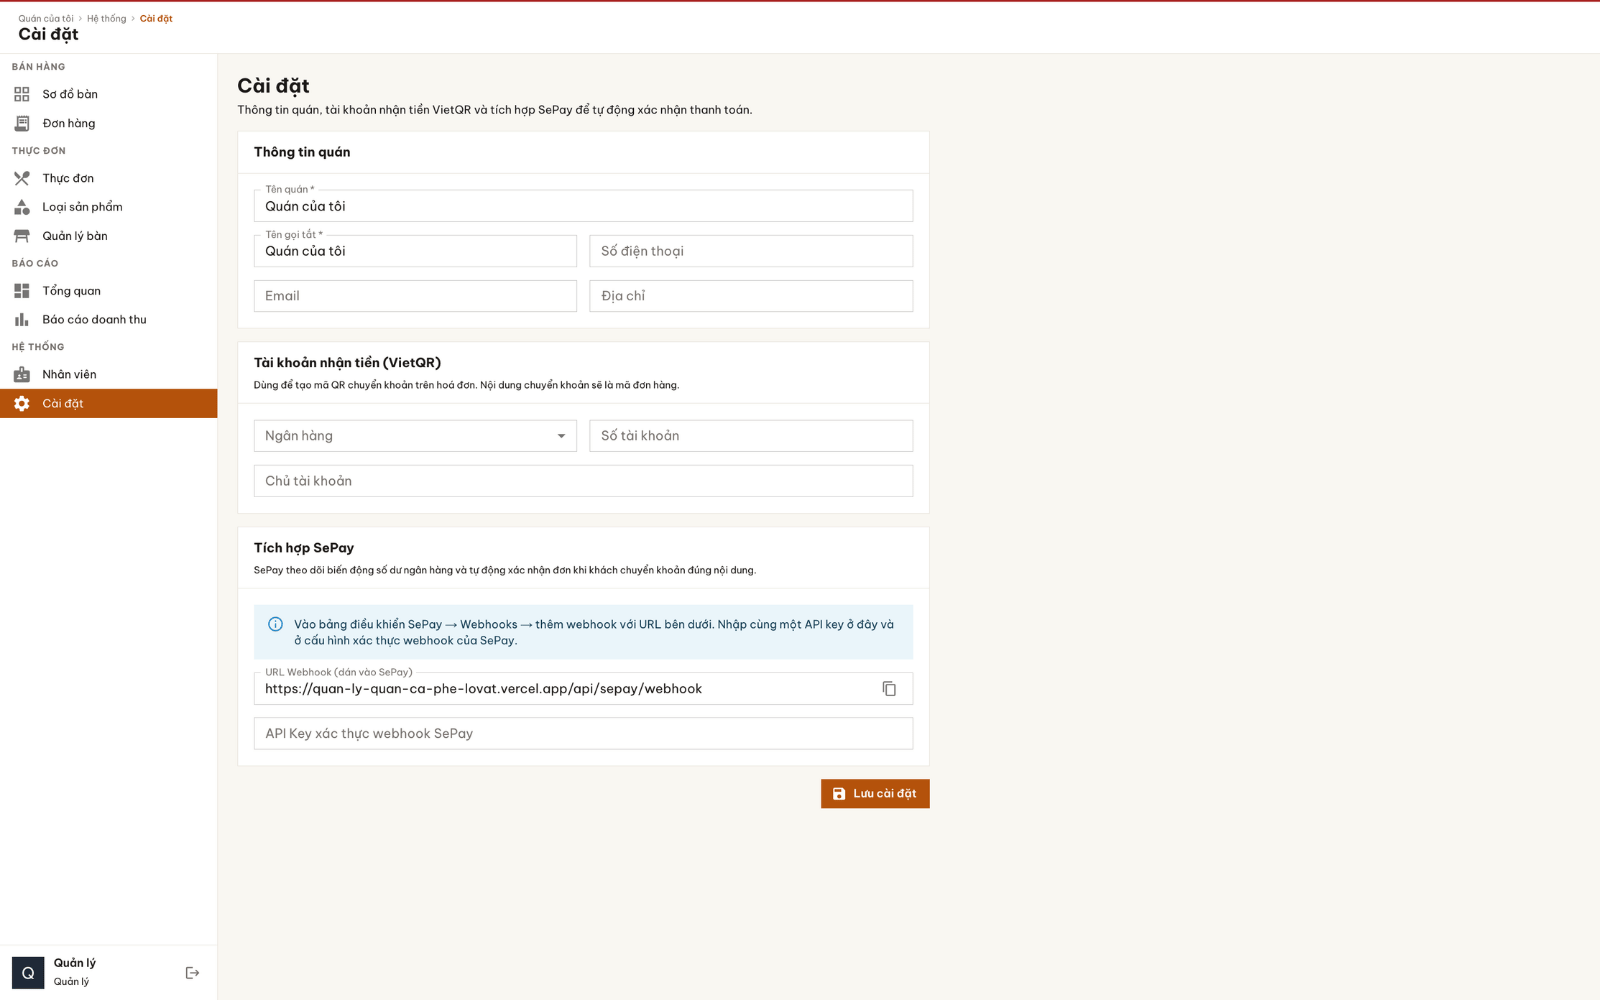Click the Tích hợp SePay heading
This screenshot has height=1000, width=1600.
coord(304,548)
